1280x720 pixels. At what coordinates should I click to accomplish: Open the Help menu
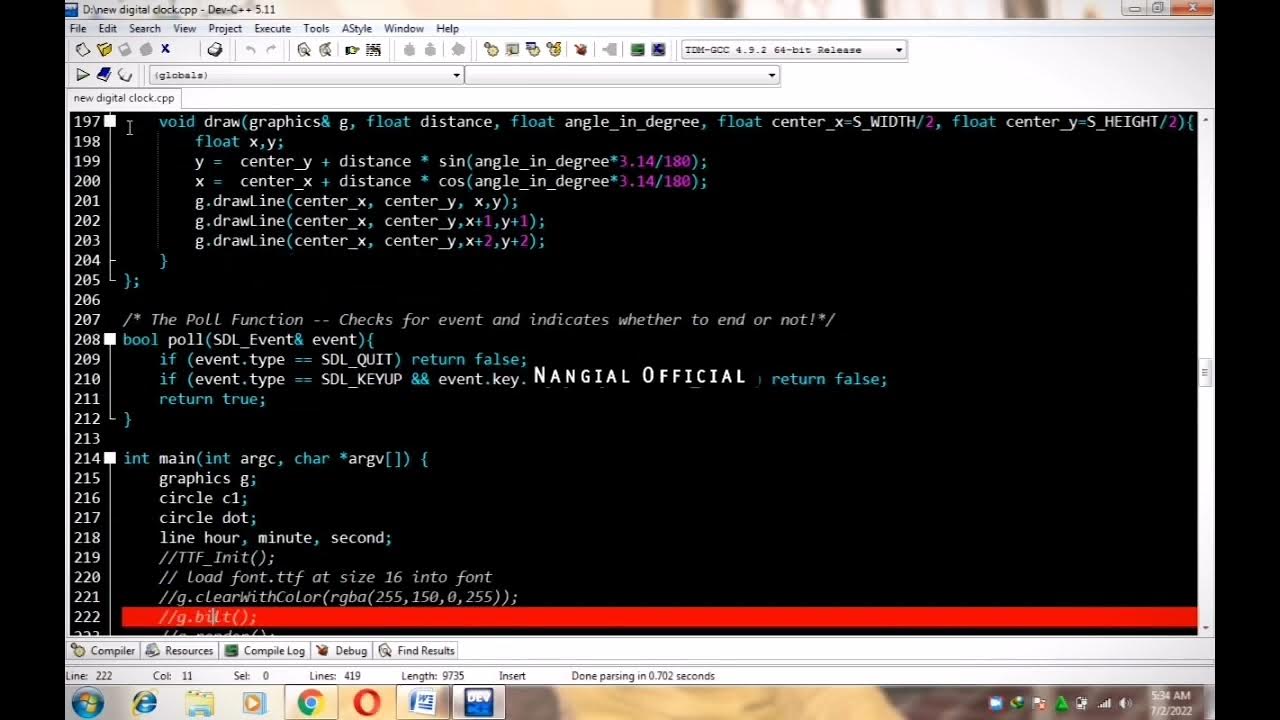(447, 28)
